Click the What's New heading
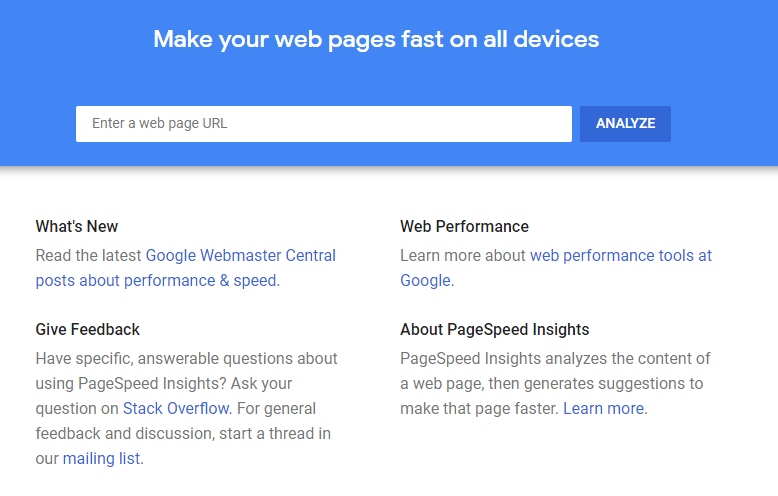 [x=76, y=227]
